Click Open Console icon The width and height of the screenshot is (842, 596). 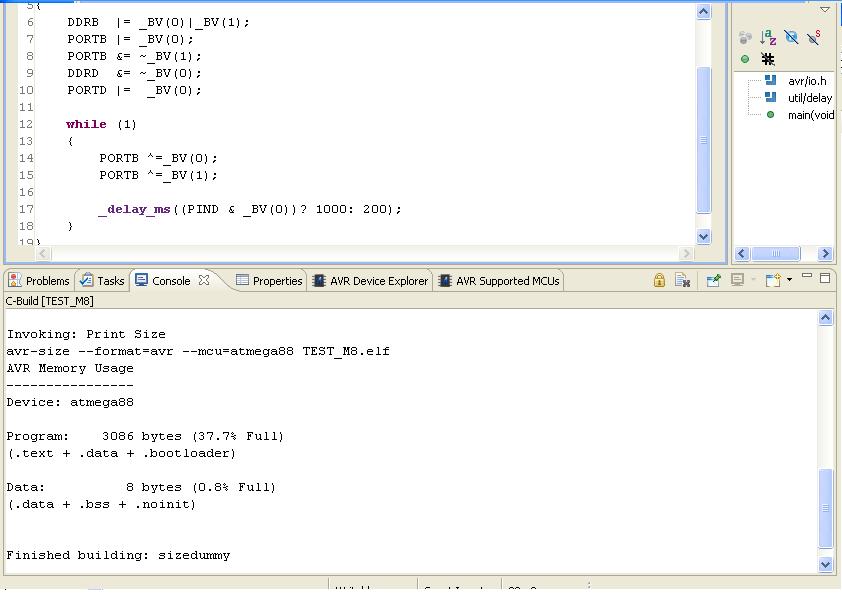[x=773, y=280]
